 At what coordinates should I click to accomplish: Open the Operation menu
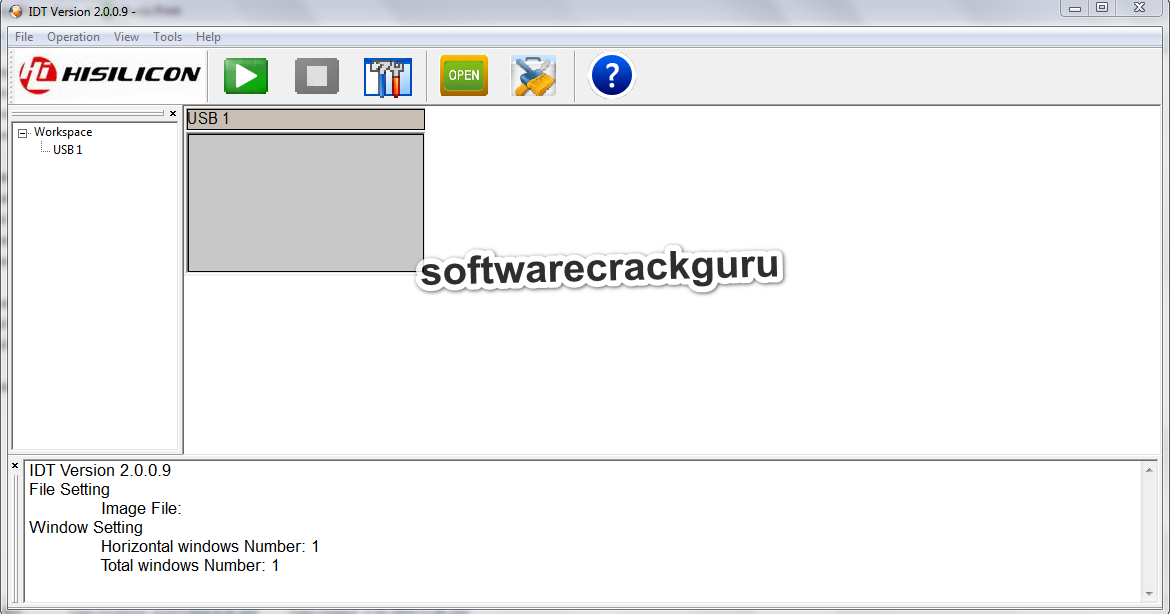[73, 37]
